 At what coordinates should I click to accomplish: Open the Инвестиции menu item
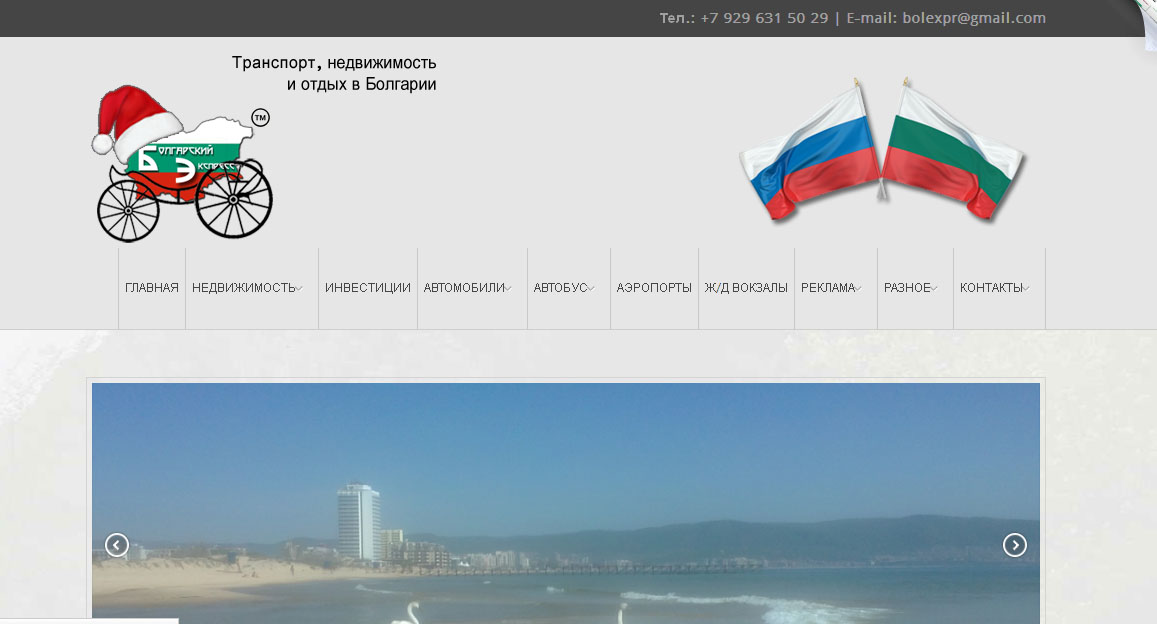(367, 288)
